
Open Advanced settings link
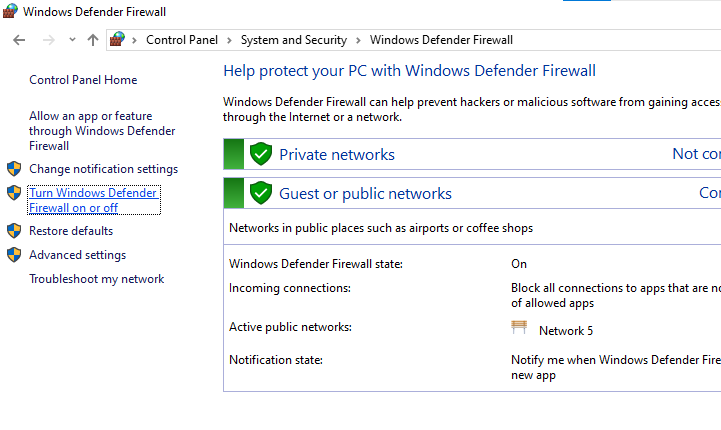click(x=77, y=255)
